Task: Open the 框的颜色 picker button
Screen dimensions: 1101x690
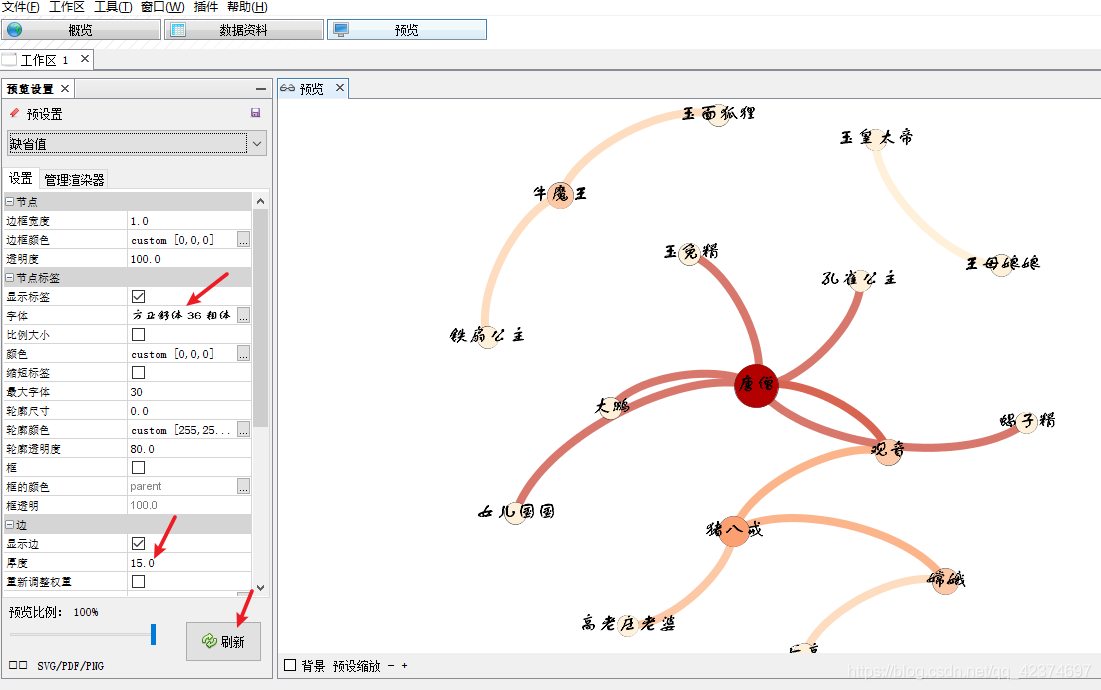Action: coord(243,486)
